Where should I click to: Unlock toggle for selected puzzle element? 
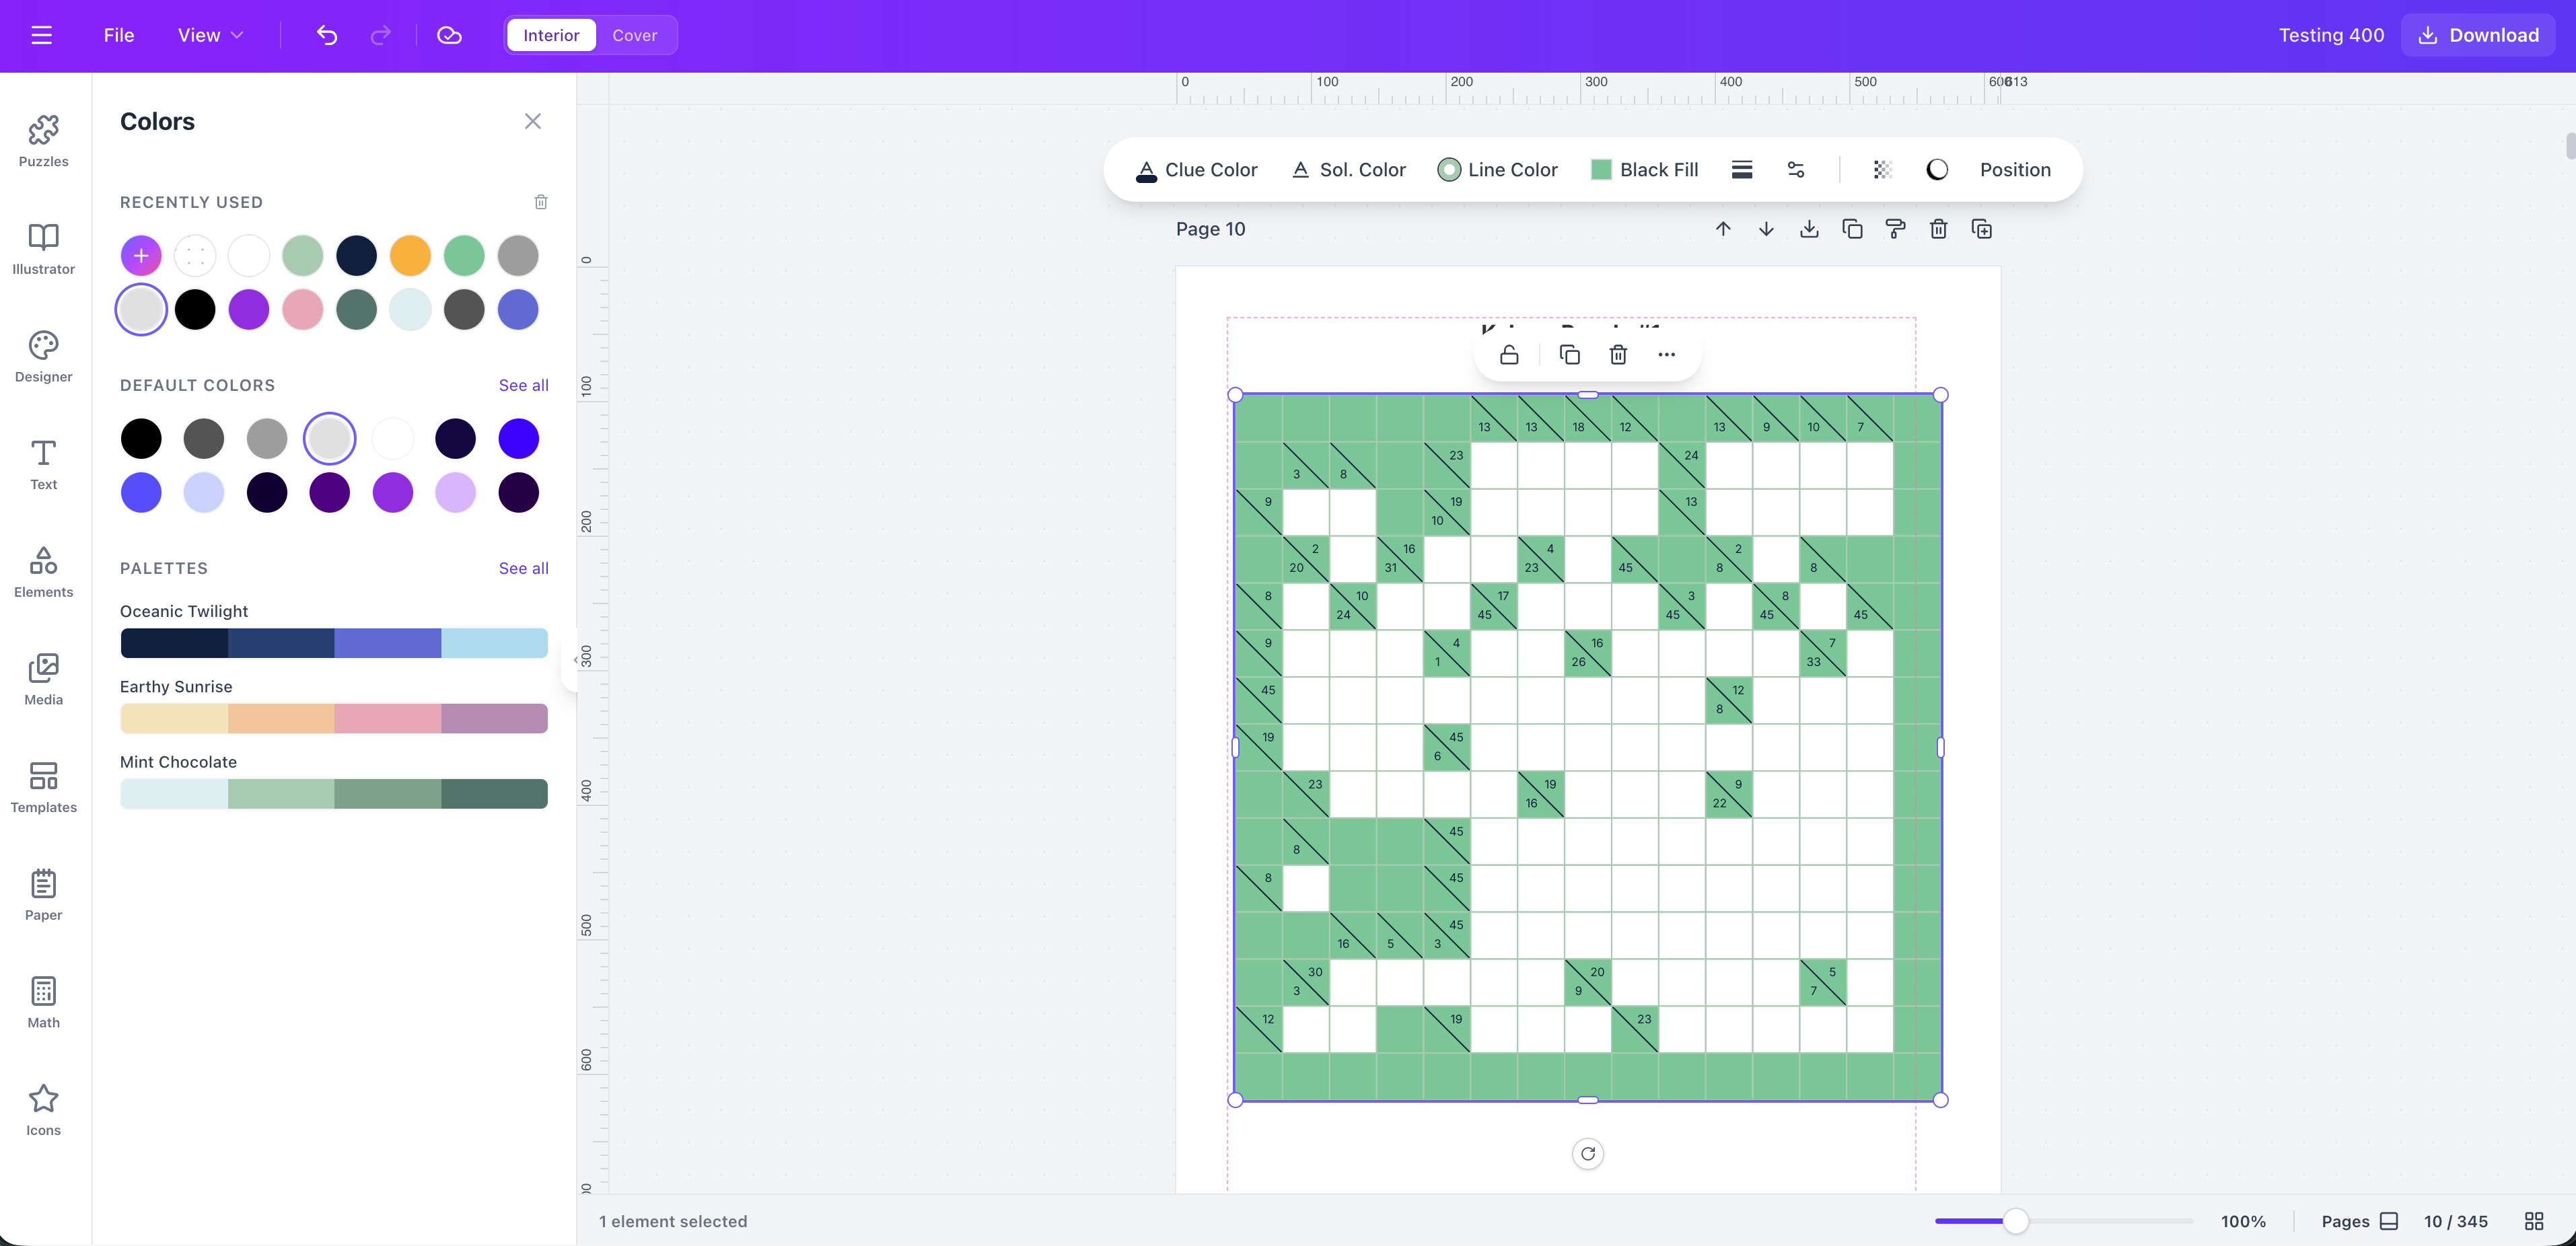[x=1509, y=355]
